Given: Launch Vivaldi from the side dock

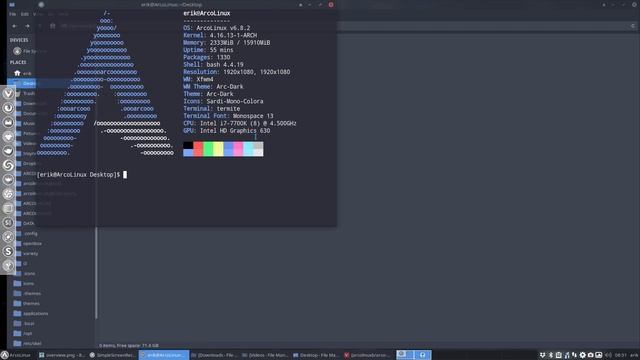Looking at the screenshot, I should tap(8, 93).
